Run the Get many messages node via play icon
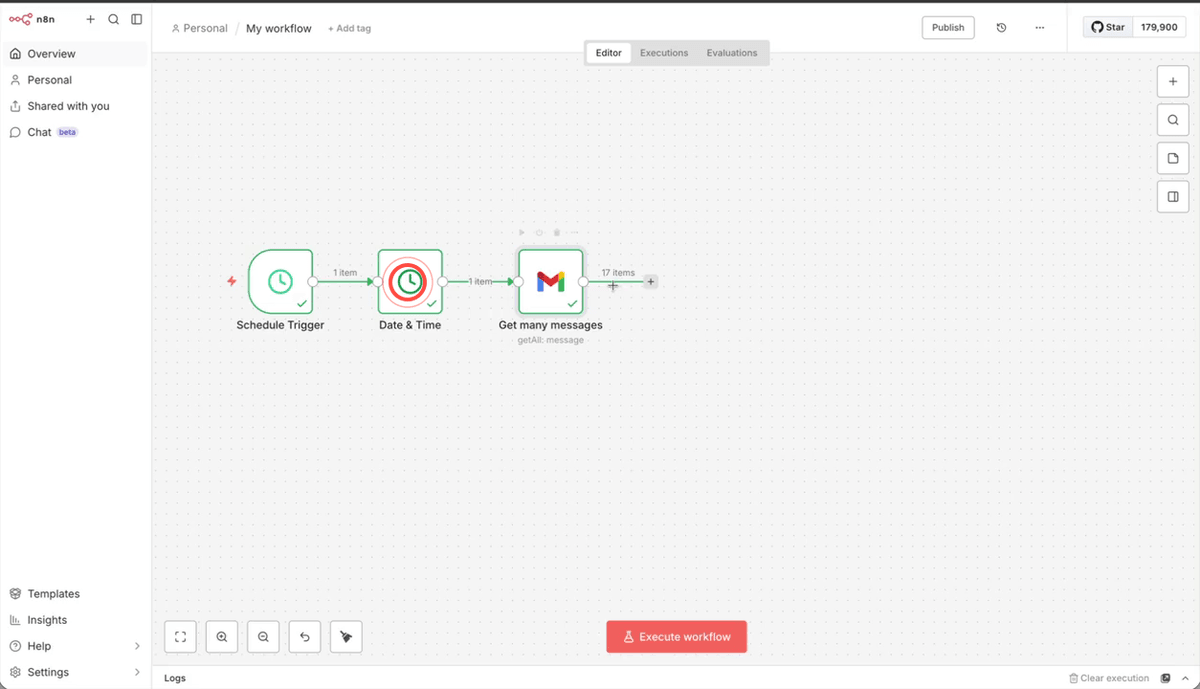 [522, 232]
